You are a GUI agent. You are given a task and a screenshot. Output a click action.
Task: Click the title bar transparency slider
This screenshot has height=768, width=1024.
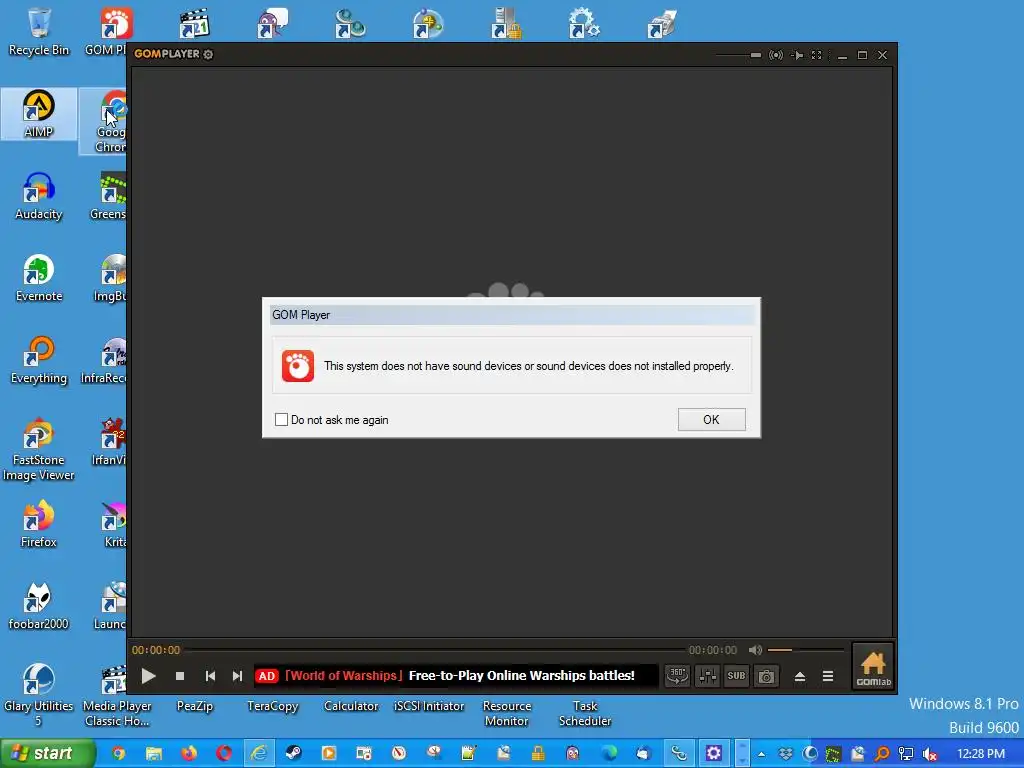[x=739, y=56]
